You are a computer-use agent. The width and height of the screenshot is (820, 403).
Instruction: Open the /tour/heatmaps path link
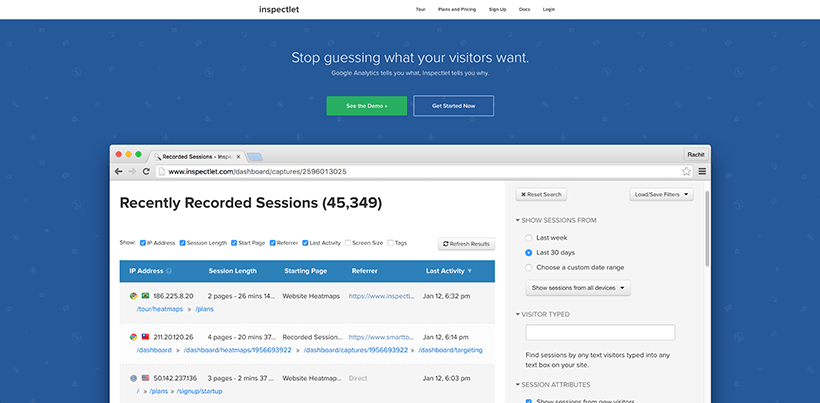coord(160,309)
